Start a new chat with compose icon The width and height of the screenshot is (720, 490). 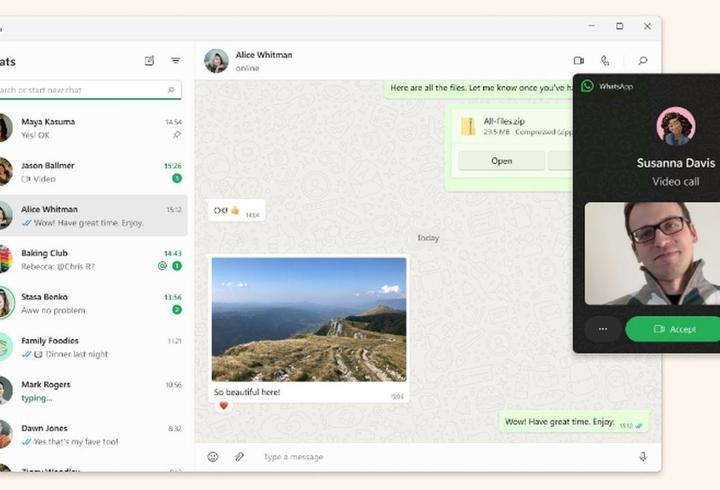tap(149, 61)
